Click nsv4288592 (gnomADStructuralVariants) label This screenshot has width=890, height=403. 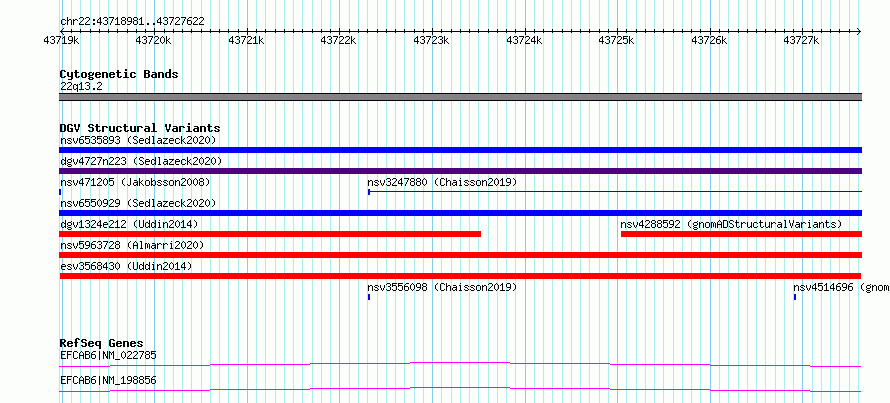(731, 224)
